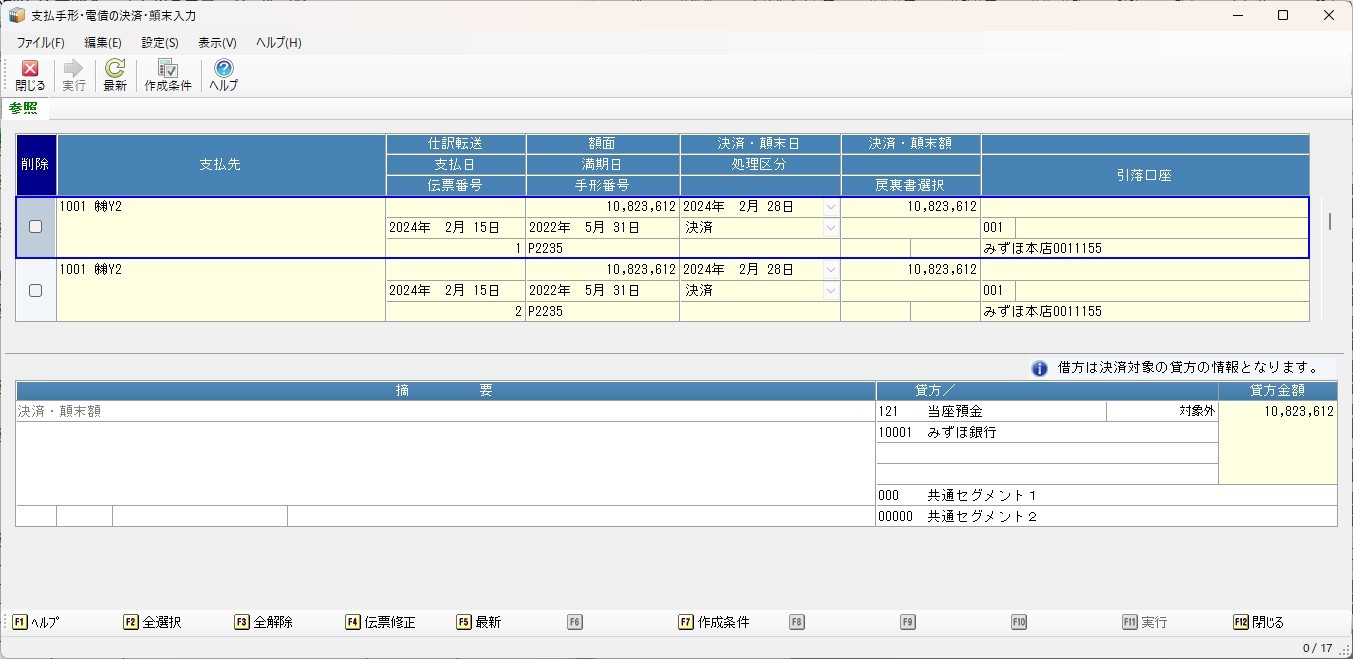Click the F12 閉じる function button

pos(1259,622)
